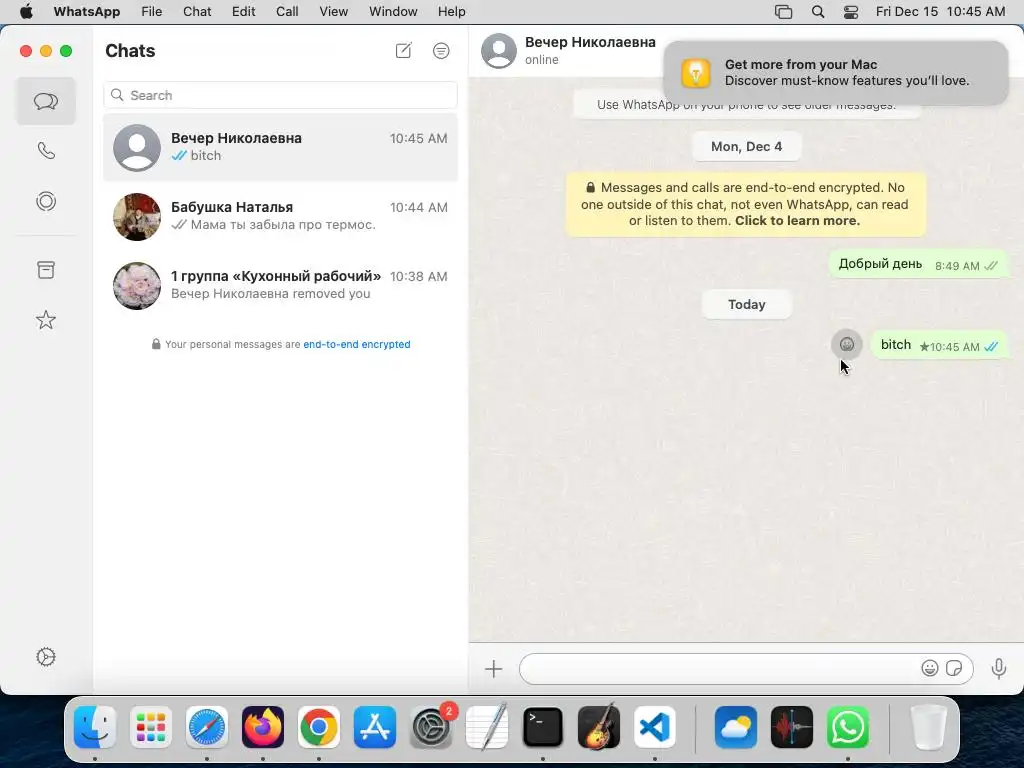This screenshot has height=768, width=1024.
Task: Open sticker picker in message field
Action: 954,668
